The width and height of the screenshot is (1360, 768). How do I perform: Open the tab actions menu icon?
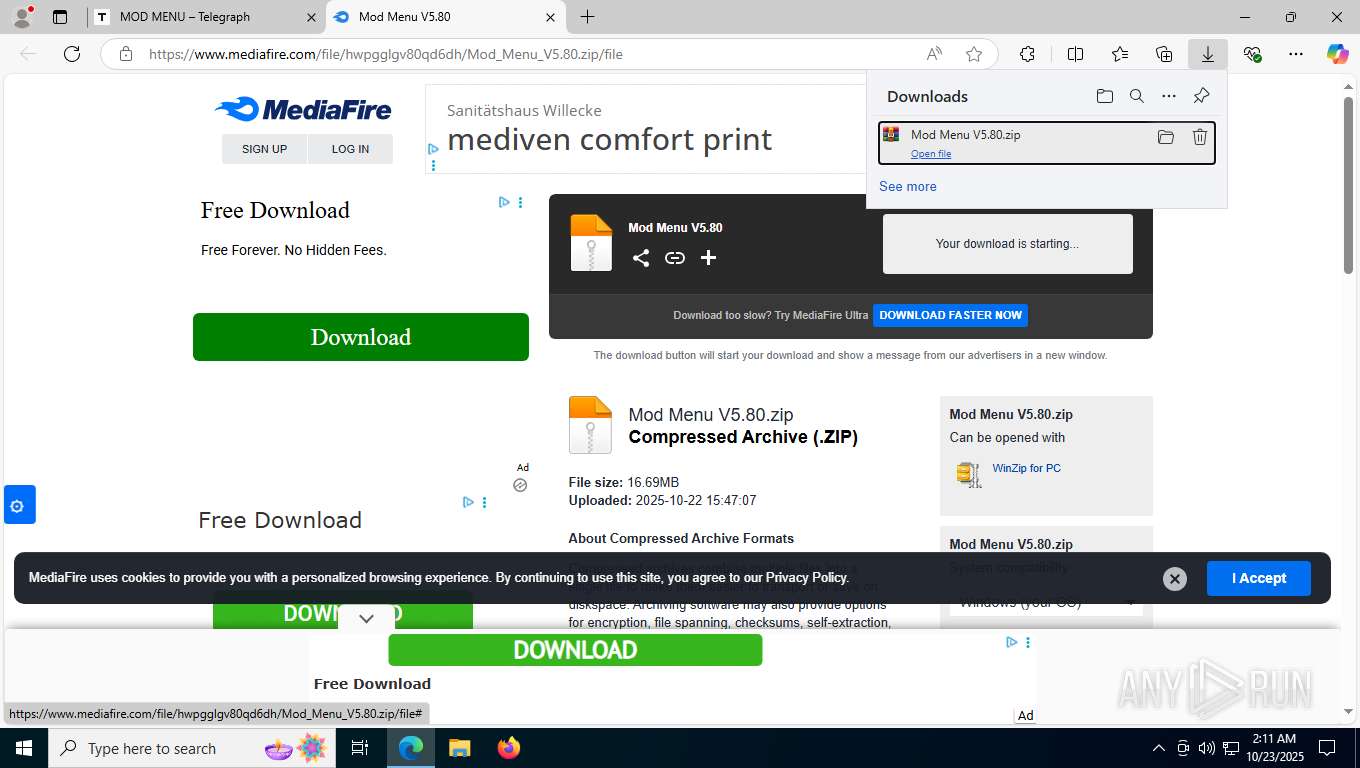coord(60,17)
